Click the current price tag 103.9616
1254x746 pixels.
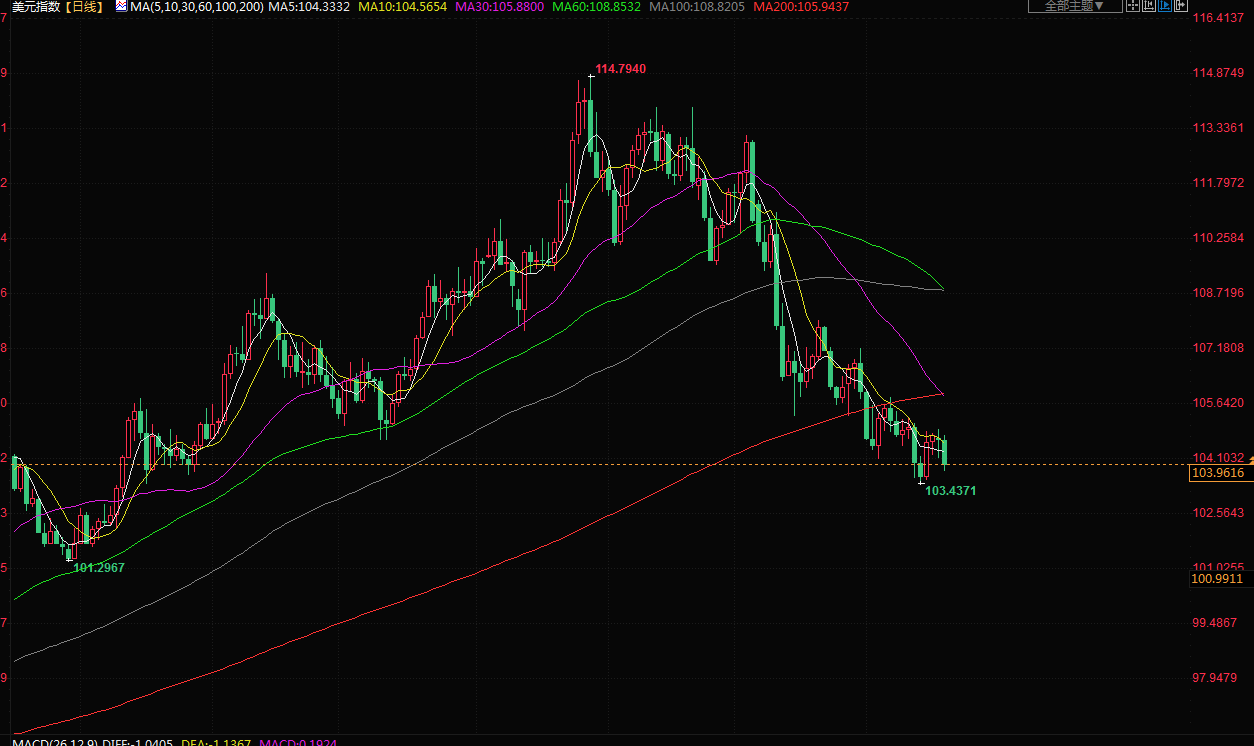1217,473
